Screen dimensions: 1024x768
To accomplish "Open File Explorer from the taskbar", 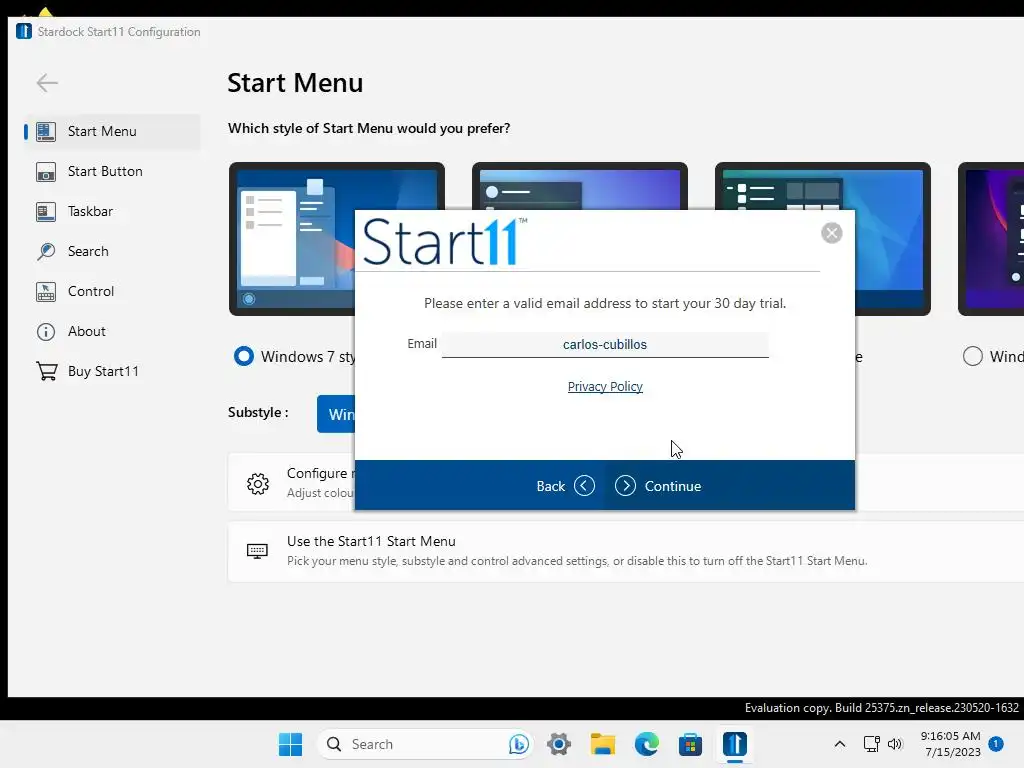I will (x=603, y=744).
